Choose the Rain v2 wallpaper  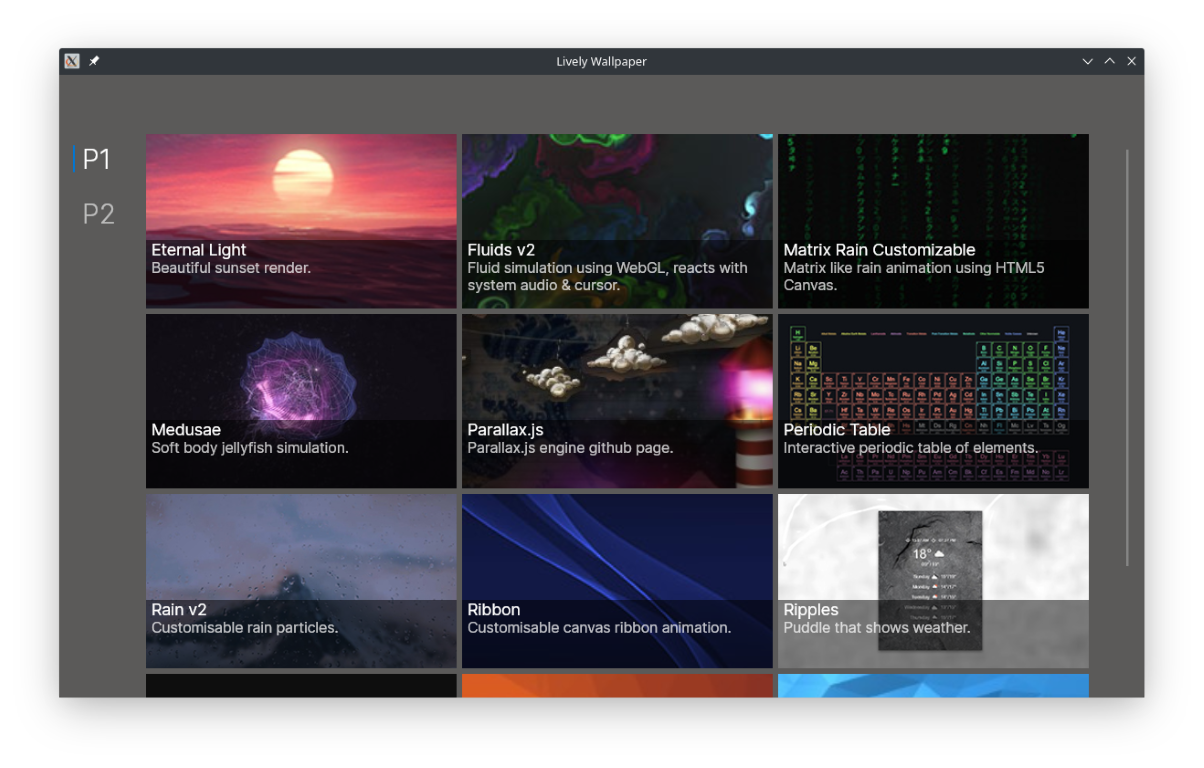[301, 581]
